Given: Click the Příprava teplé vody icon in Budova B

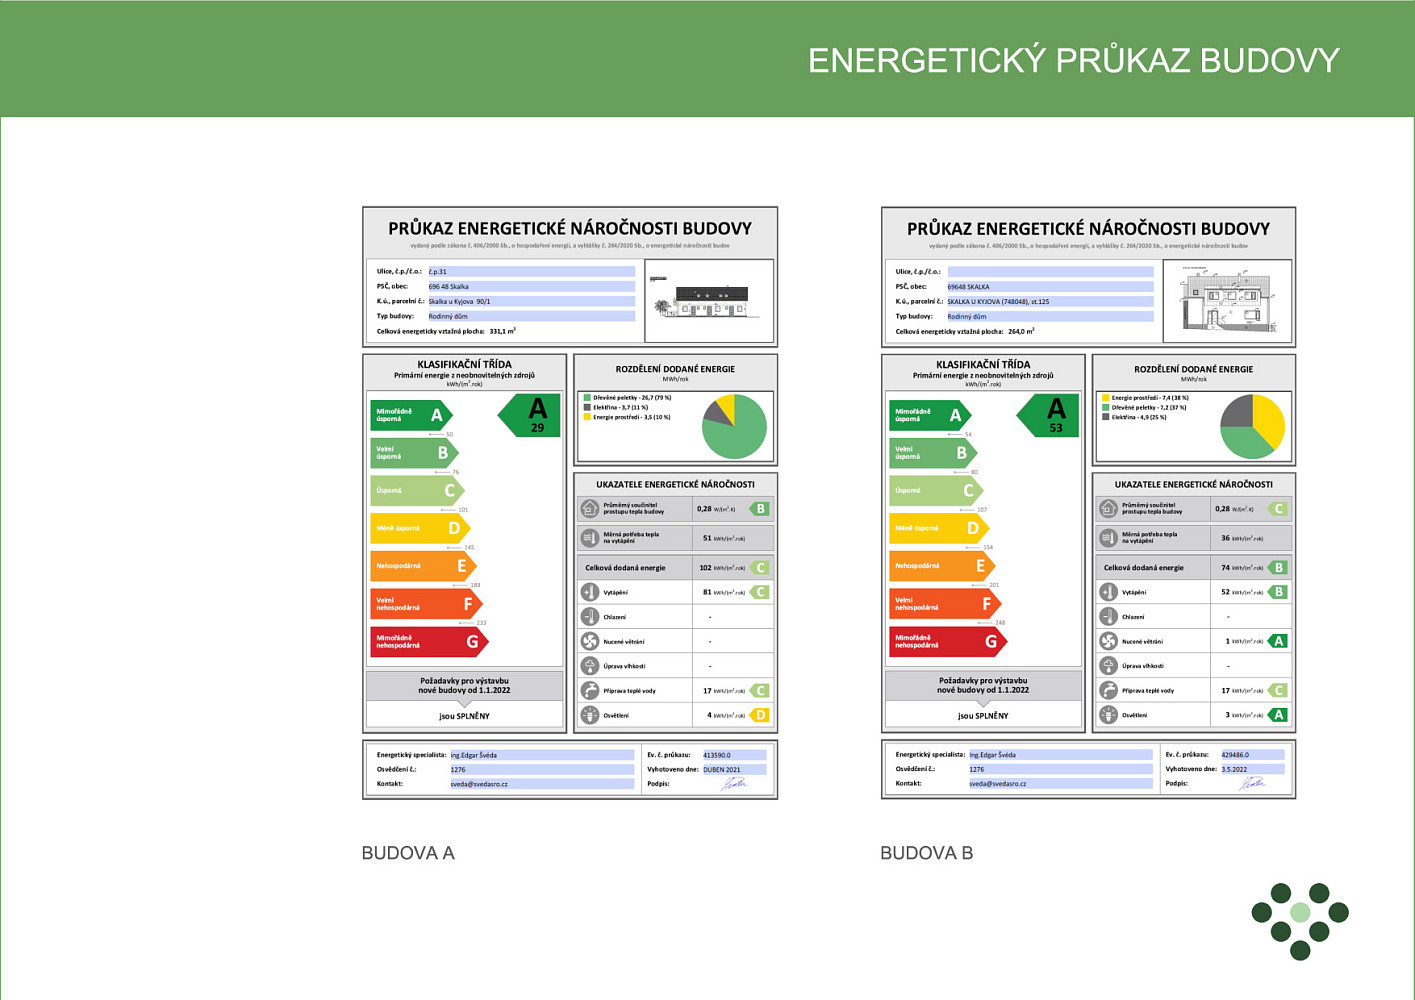Looking at the screenshot, I should click(x=1108, y=690).
